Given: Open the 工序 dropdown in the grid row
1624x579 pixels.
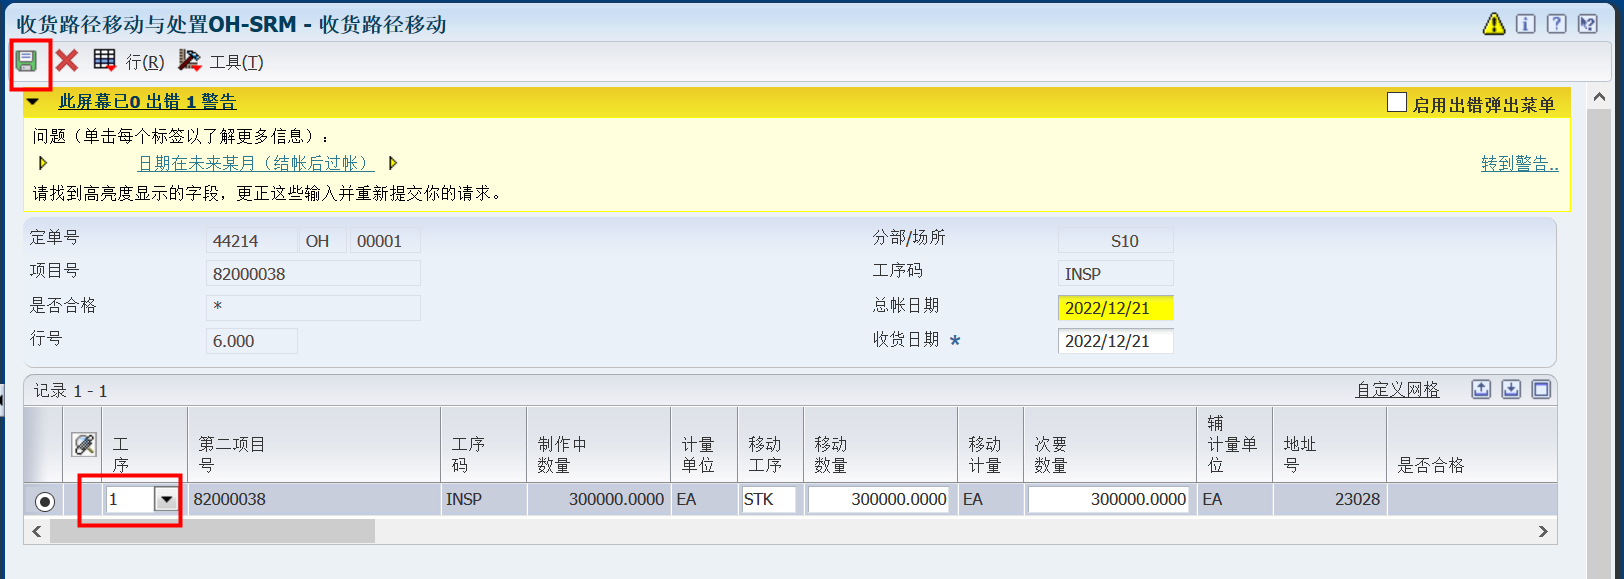Looking at the screenshot, I should [x=166, y=499].
